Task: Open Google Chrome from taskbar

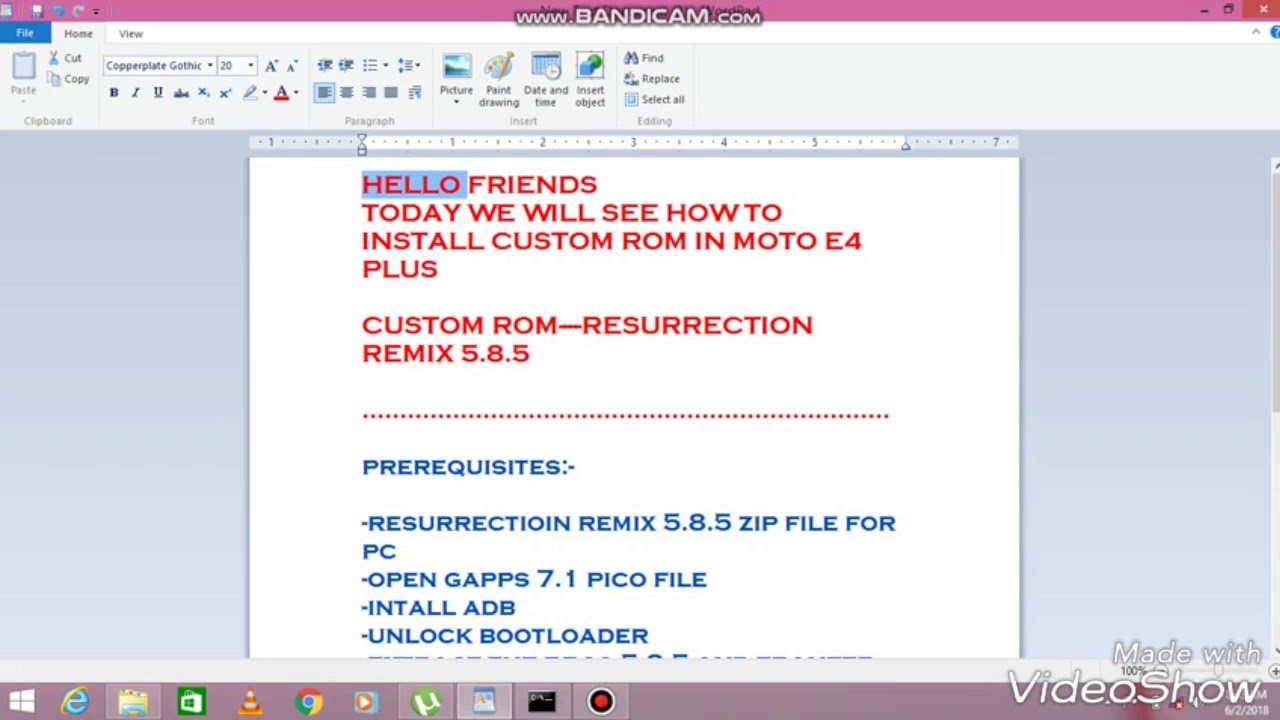Action: [308, 702]
